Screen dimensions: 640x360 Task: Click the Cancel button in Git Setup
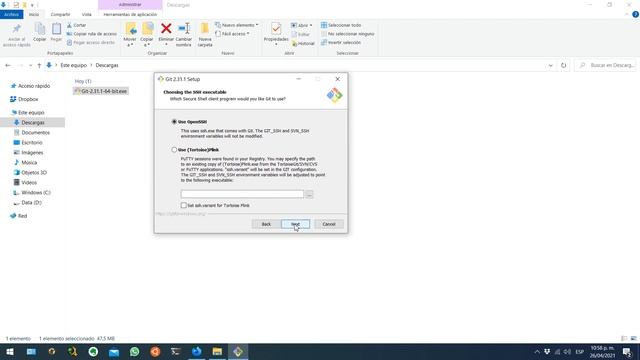329,224
